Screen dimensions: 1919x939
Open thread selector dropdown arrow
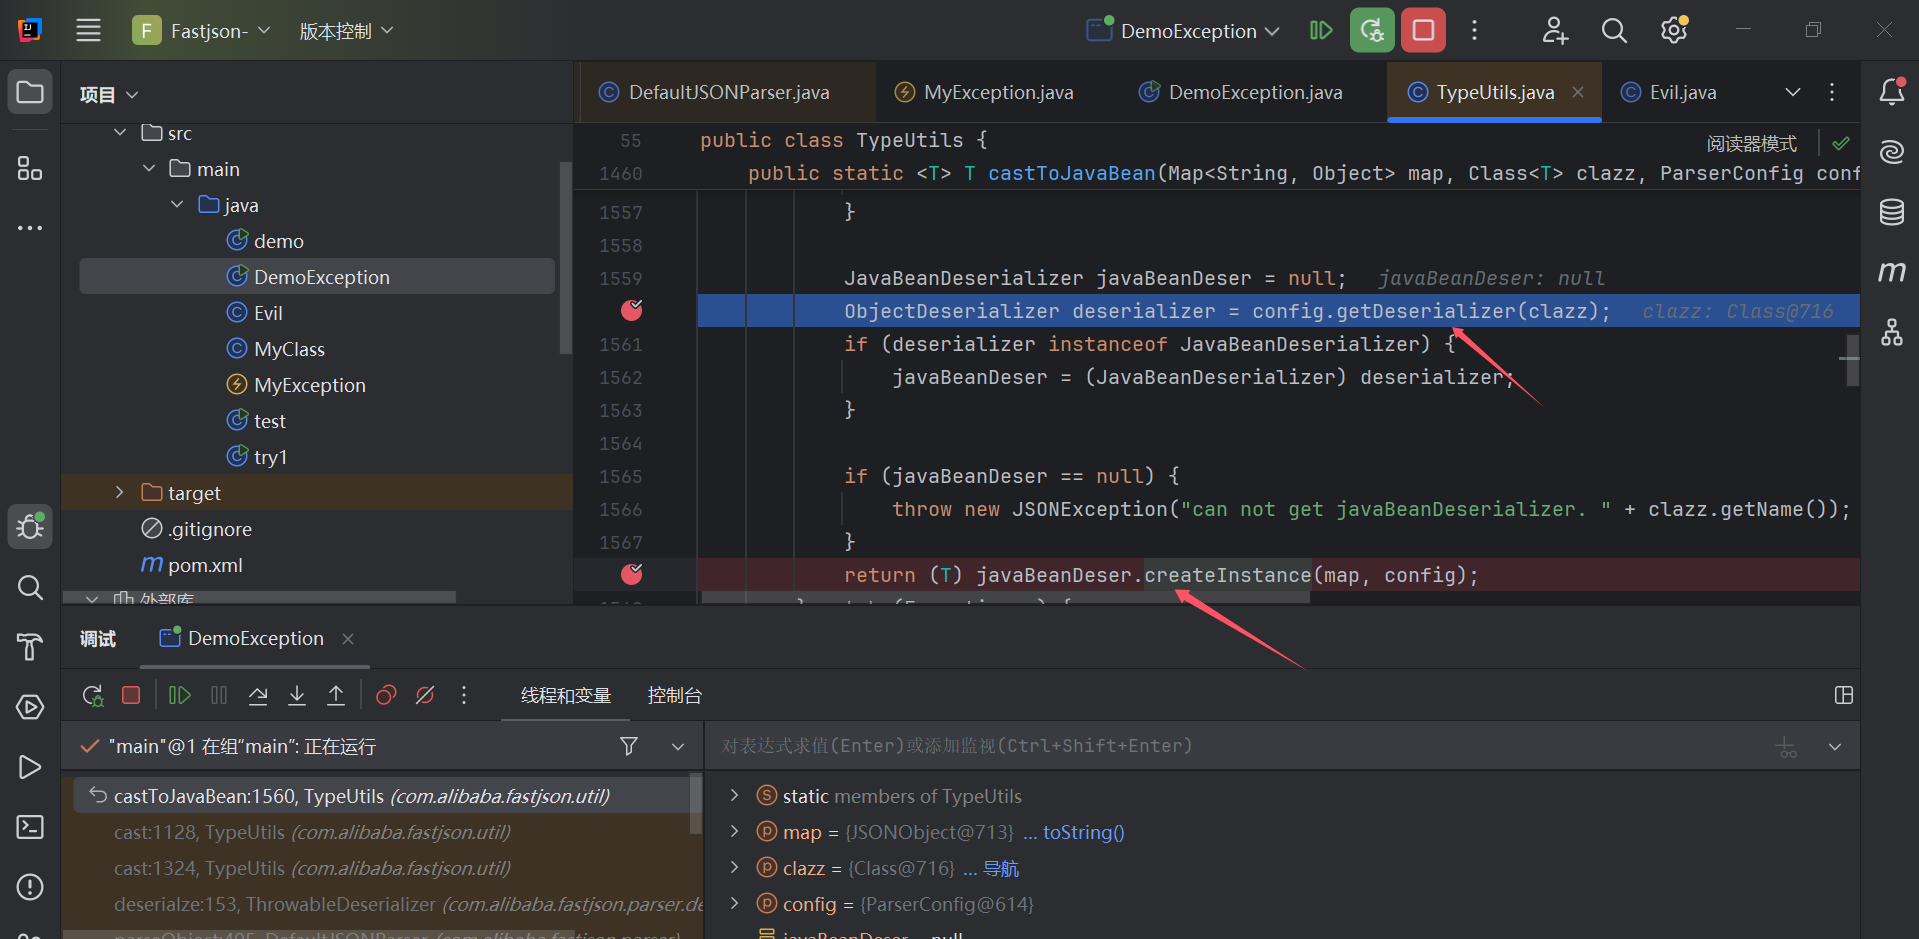[x=678, y=746]
